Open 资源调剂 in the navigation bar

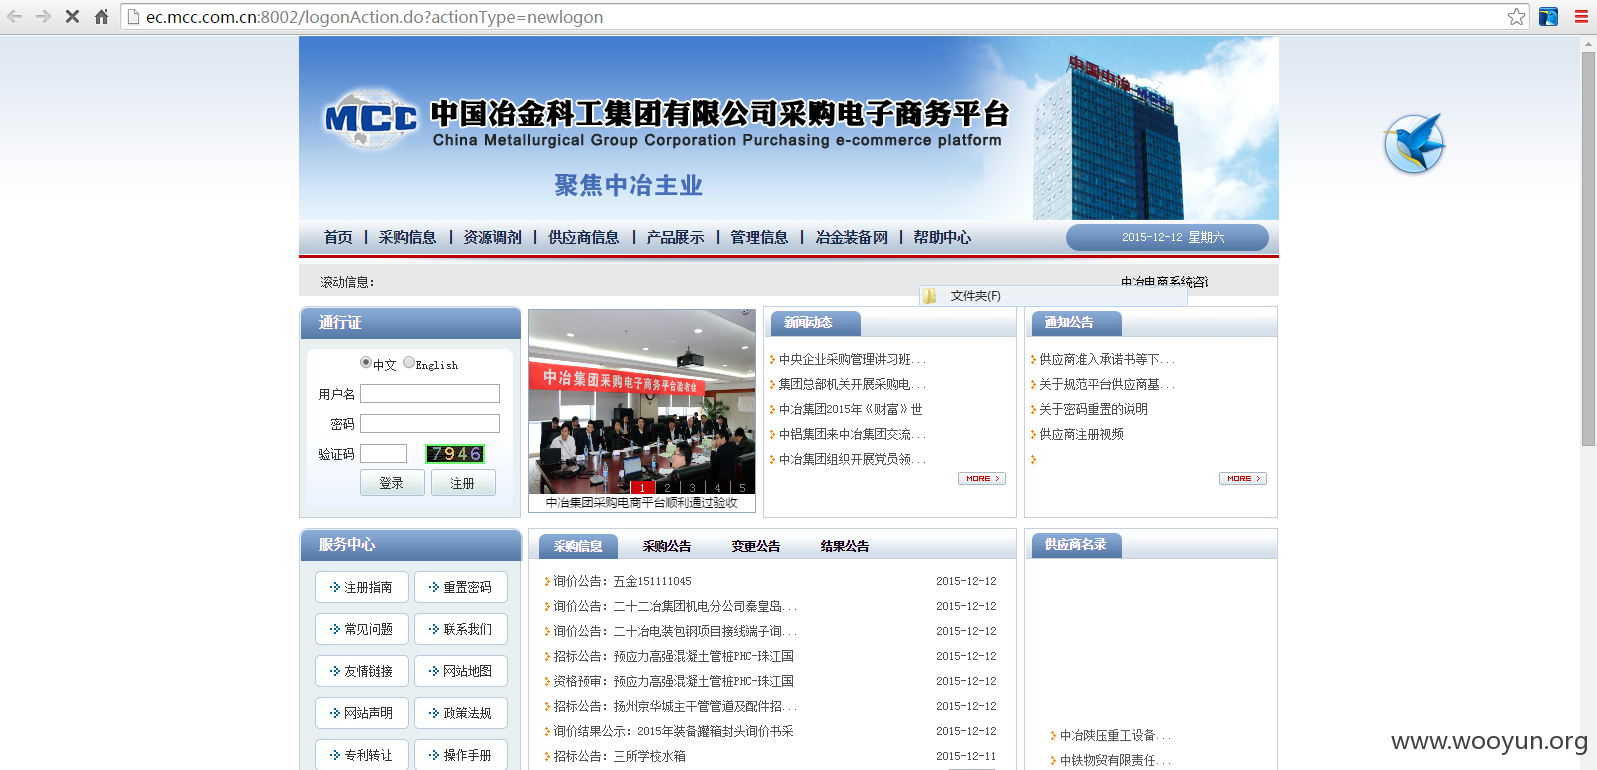coord(492,237)
